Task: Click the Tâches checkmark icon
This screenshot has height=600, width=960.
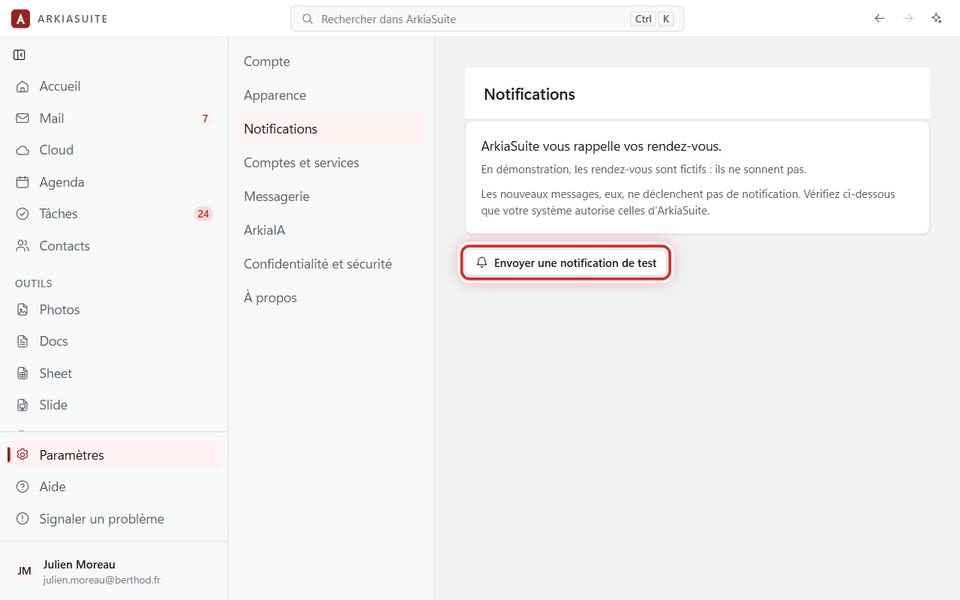Action: click(23, 214)
